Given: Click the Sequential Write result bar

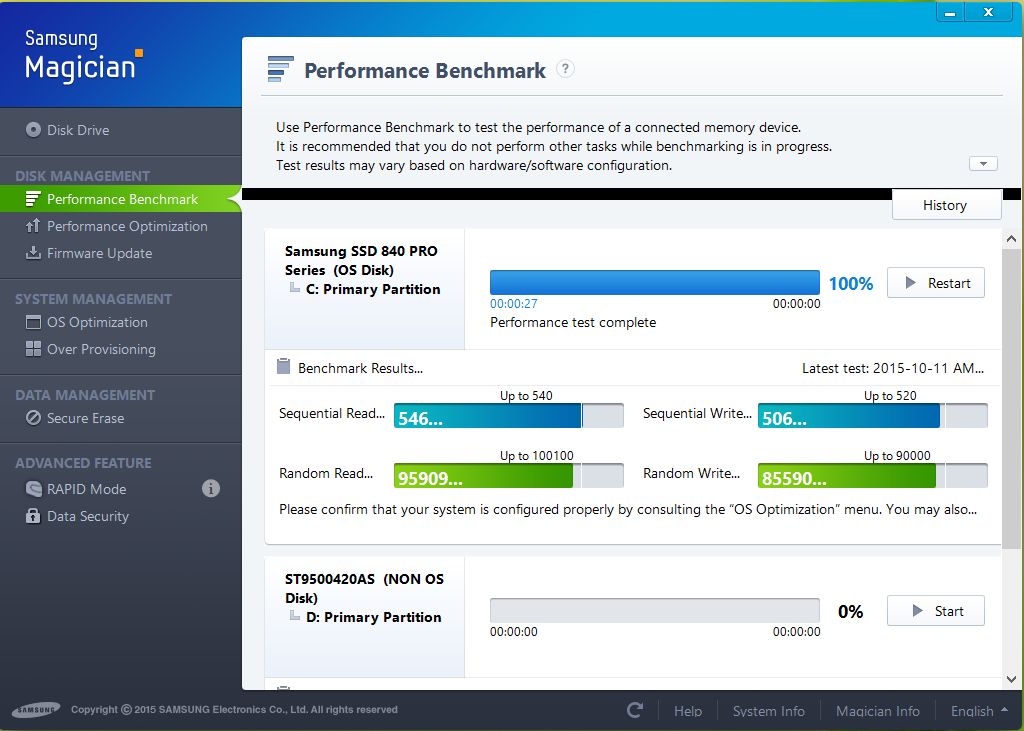Looking at the screenshot, I should pos(872,415).
